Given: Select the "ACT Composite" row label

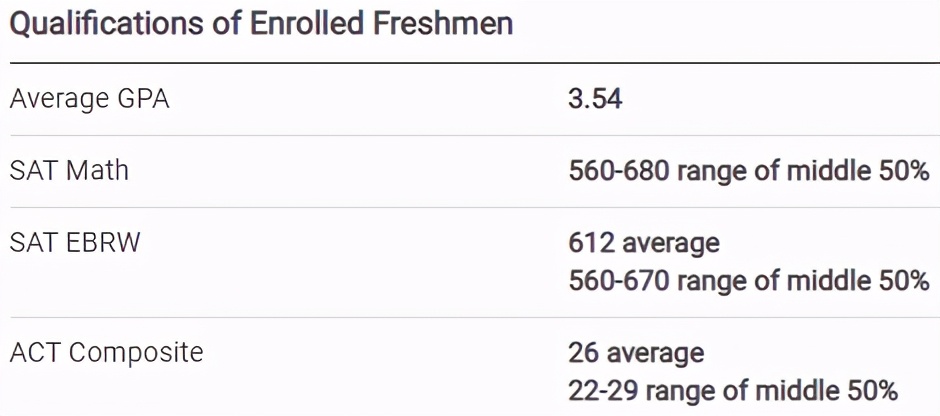Looking at the screenshot, I should click(106, 352).
